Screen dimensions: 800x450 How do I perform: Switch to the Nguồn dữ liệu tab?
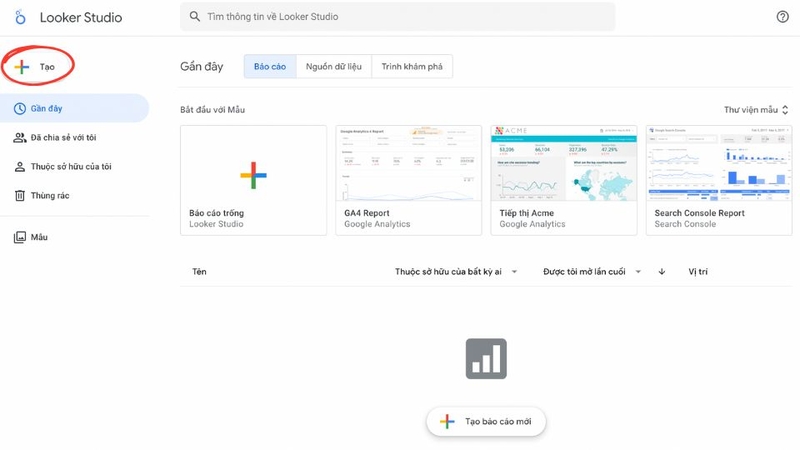point(334,66)
